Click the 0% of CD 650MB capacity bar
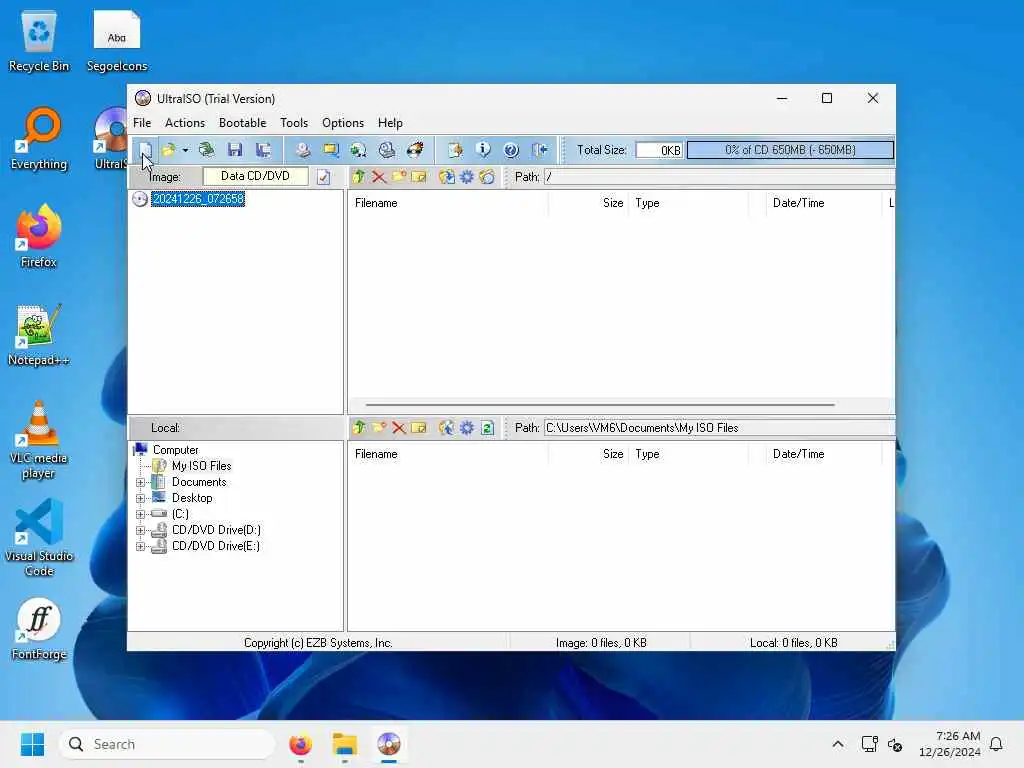Viewport: 1024px width, 768px height. pyautogui.click(x=790, y=150)
